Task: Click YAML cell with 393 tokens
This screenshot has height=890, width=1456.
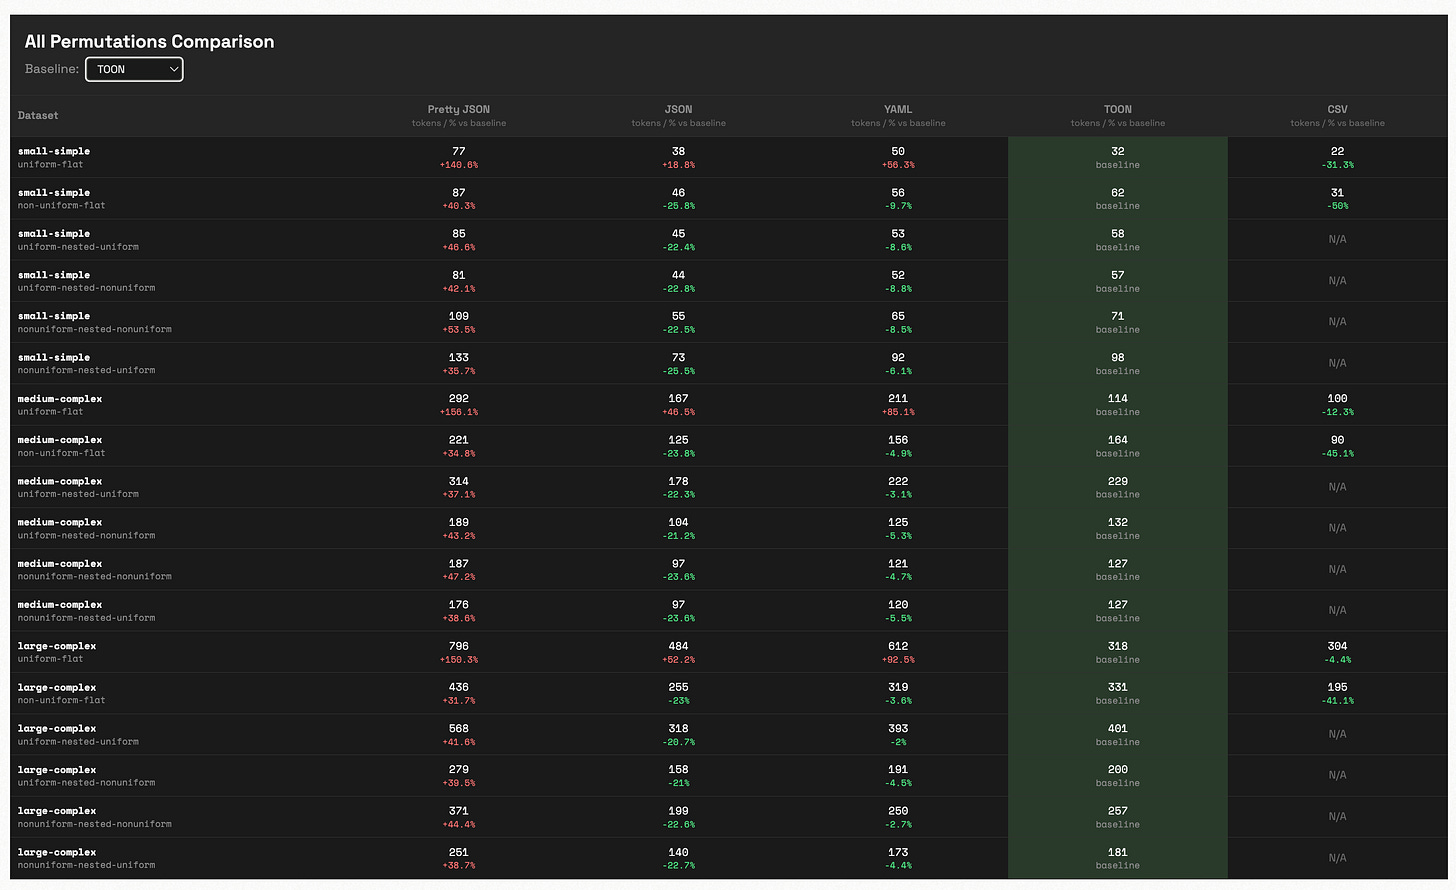Action: 898,734
